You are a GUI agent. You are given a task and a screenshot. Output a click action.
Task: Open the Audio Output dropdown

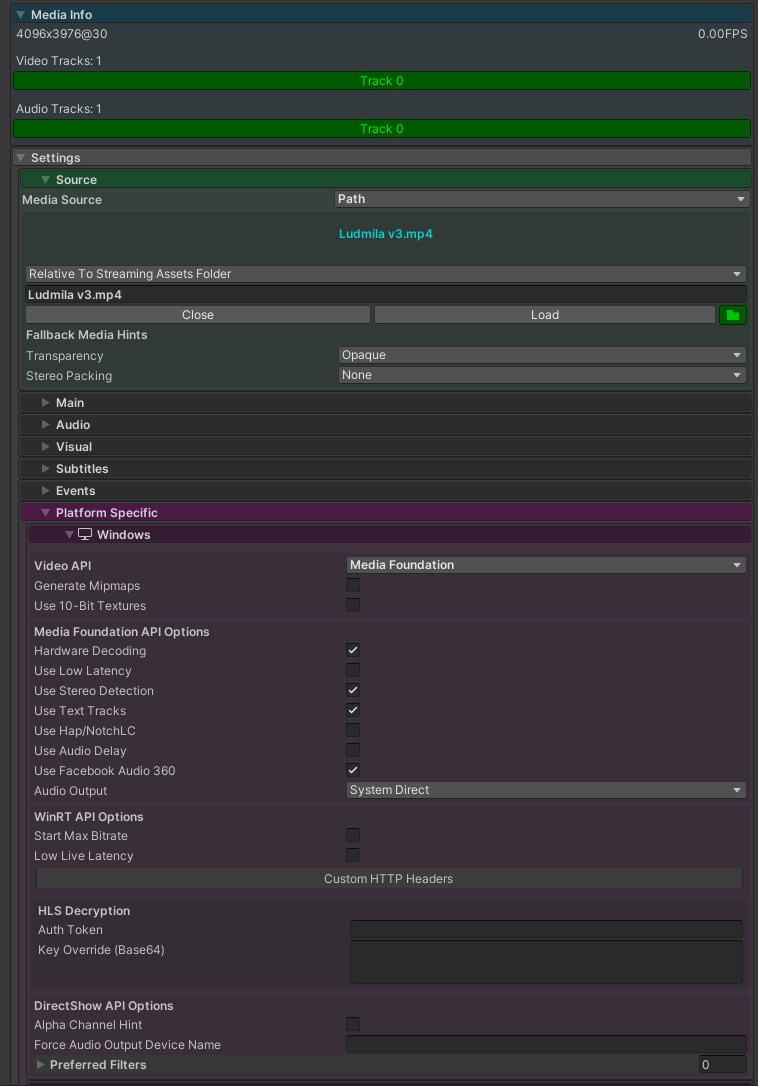(x=545, y=790)
